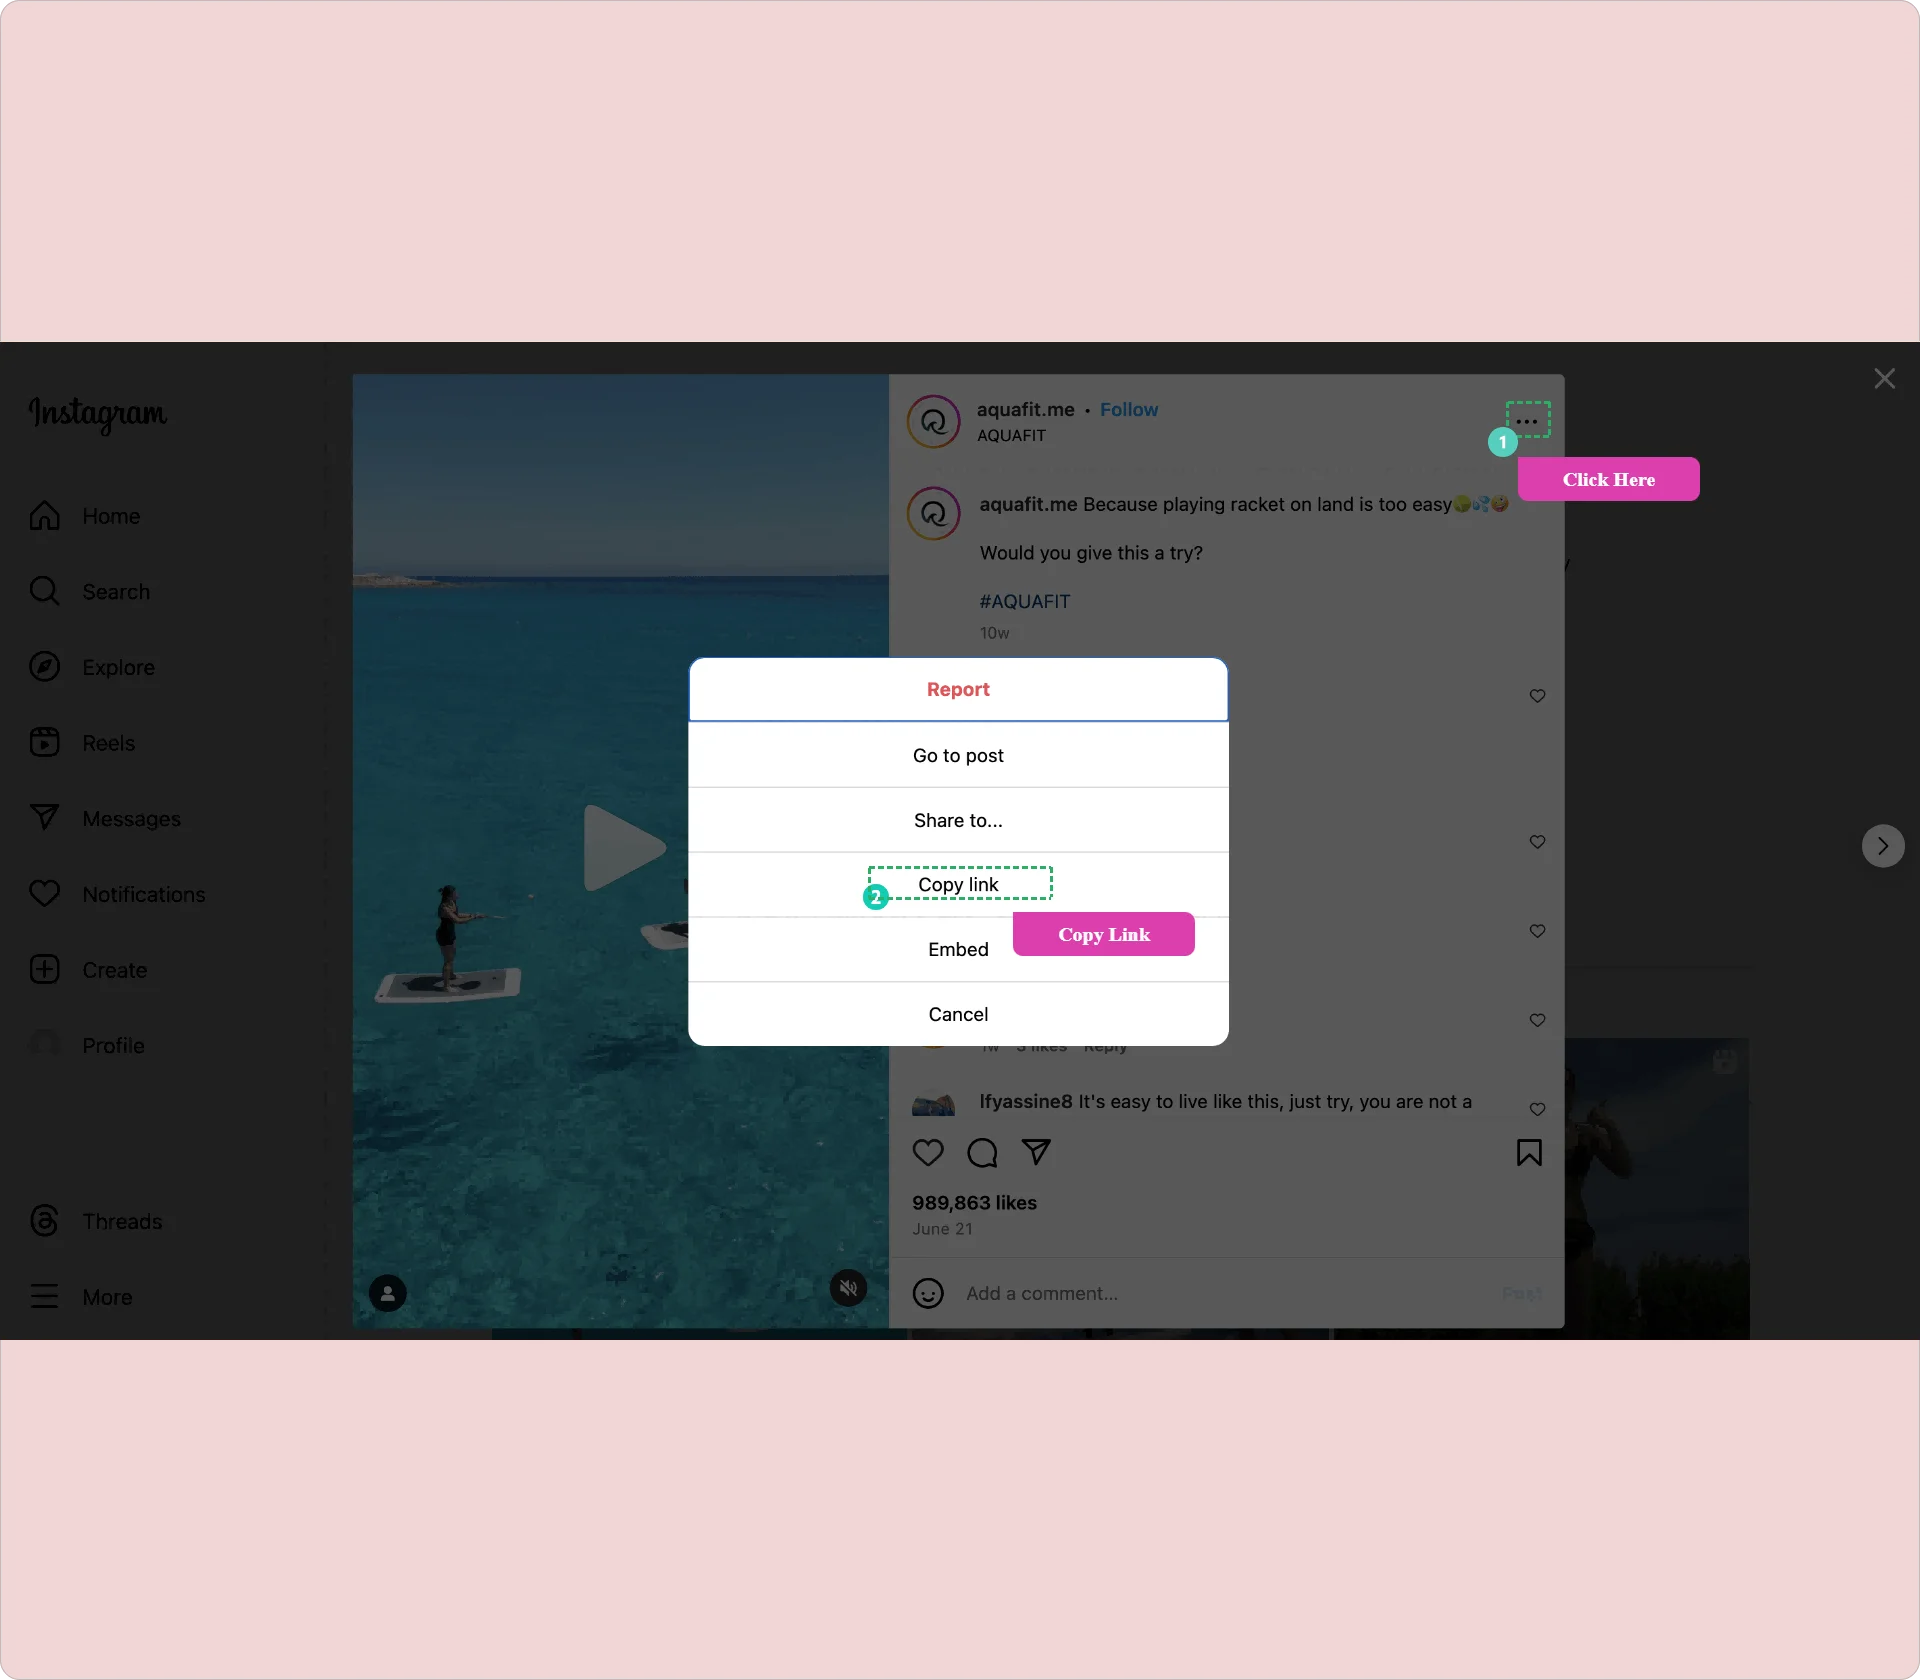The image size is (1920, 1680).
Task: Click the Reels icon in sidebar
Action: click(x=44, y=741)
